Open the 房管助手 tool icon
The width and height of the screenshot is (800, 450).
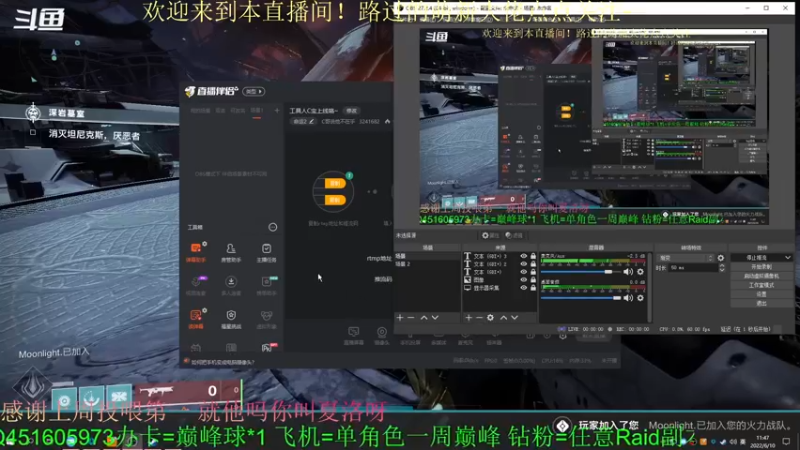coord(231,252)
